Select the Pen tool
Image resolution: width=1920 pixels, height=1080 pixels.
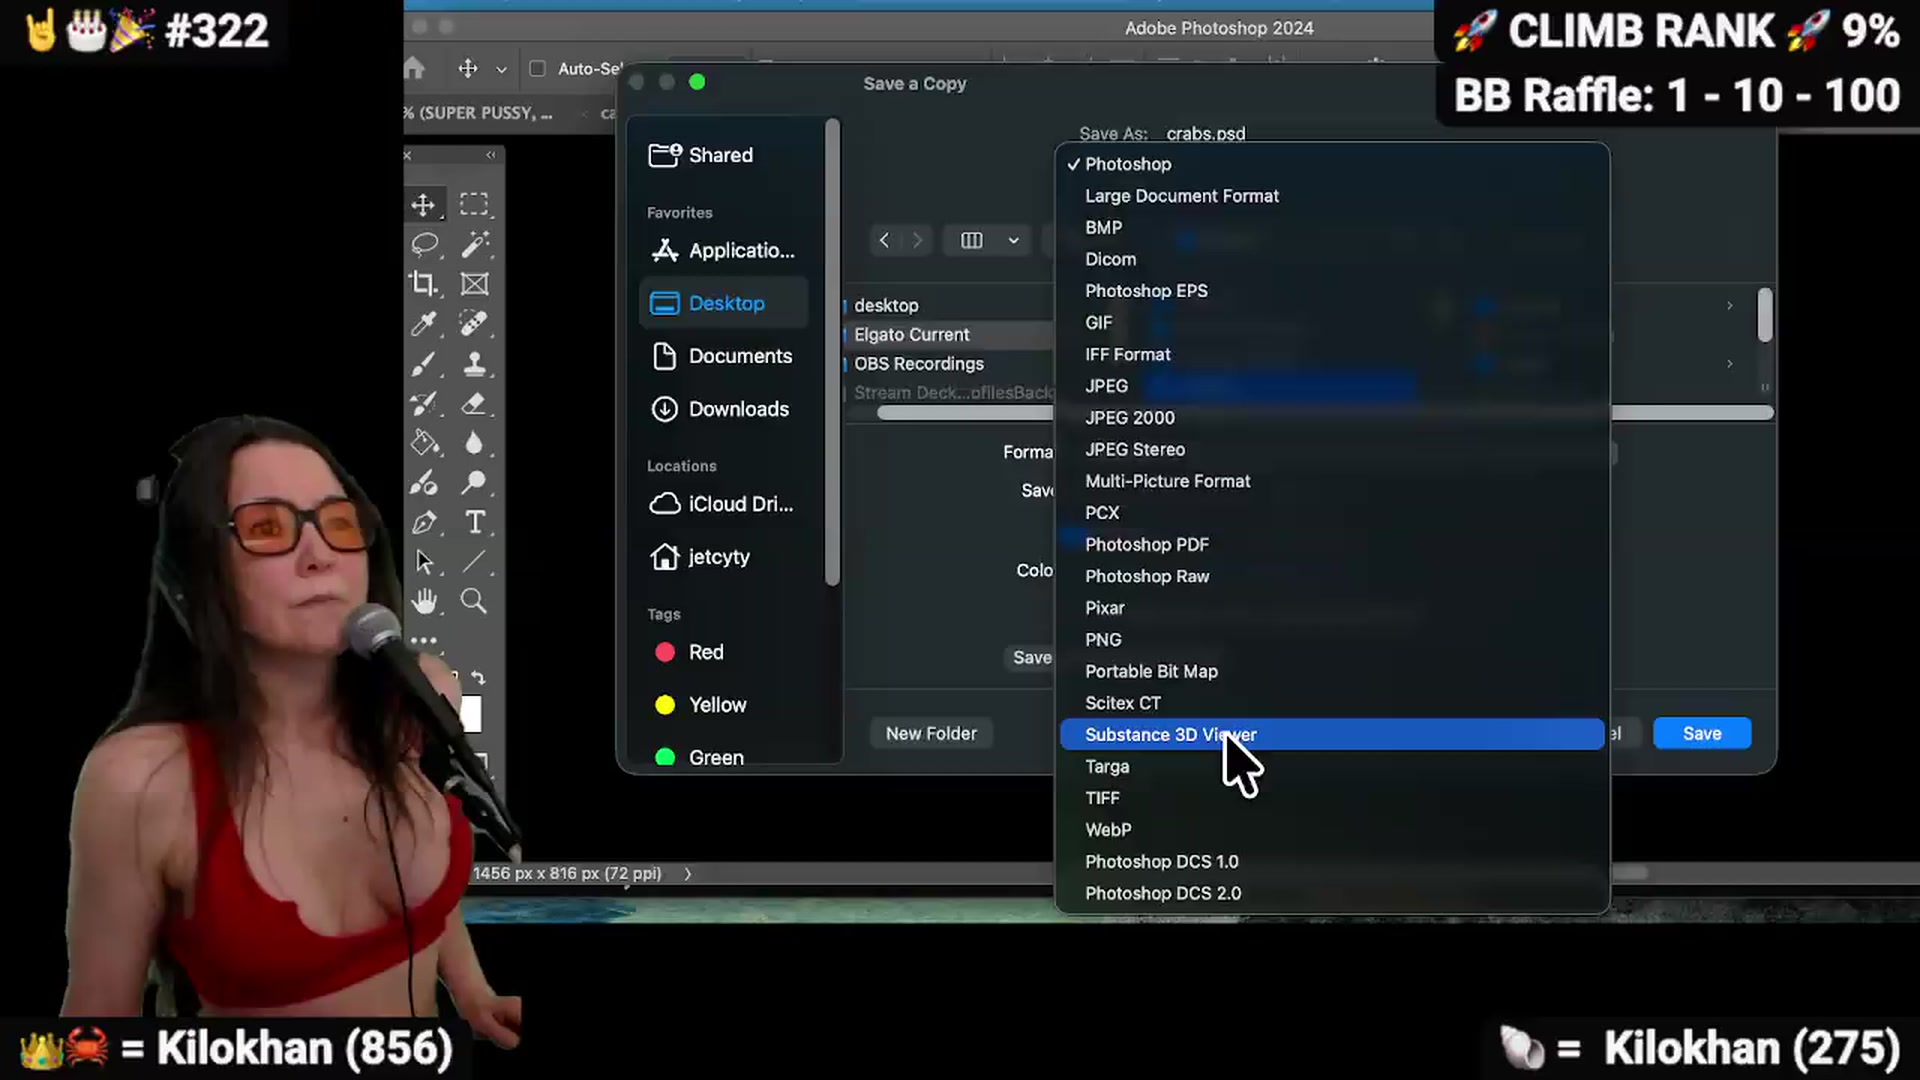pyautogui.click(x=424, y=522)
